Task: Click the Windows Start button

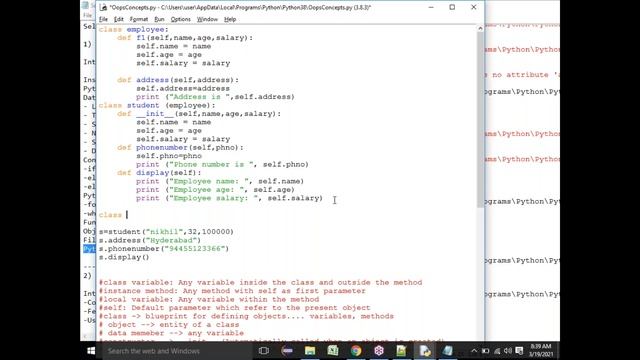Action: pos(91,351)
